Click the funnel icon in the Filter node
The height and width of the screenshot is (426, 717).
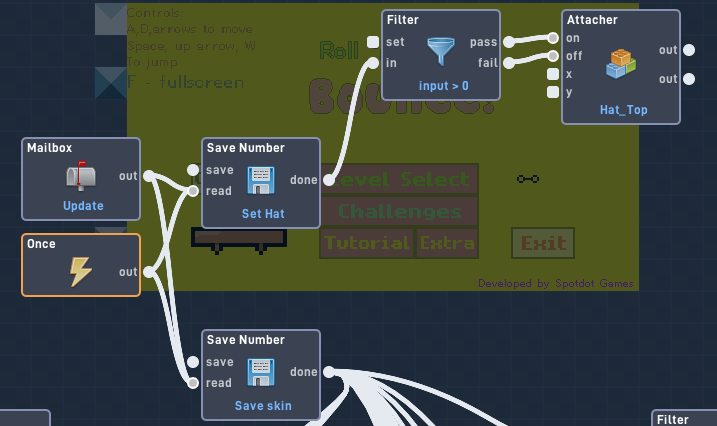(x=441, y=52)
